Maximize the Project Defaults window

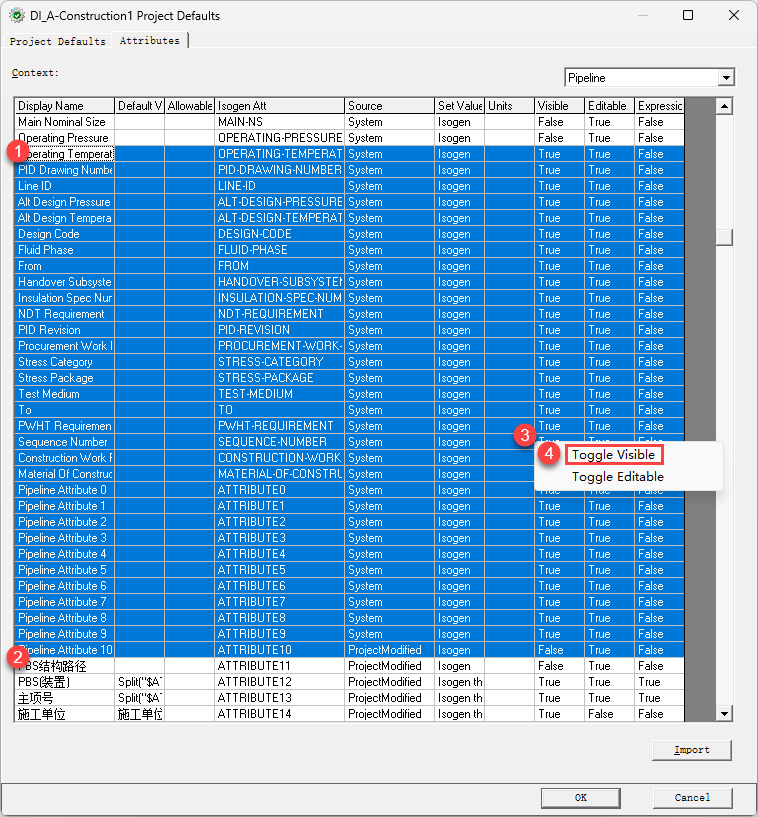688,16
